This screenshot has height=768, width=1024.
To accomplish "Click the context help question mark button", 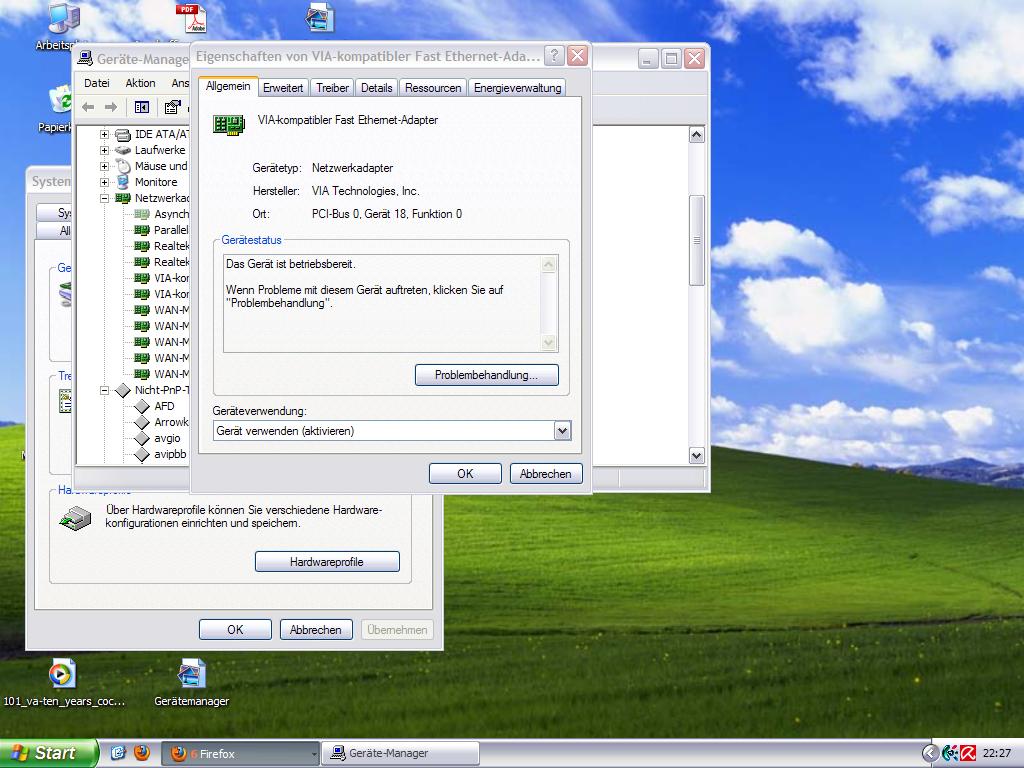I will (554, 56).
